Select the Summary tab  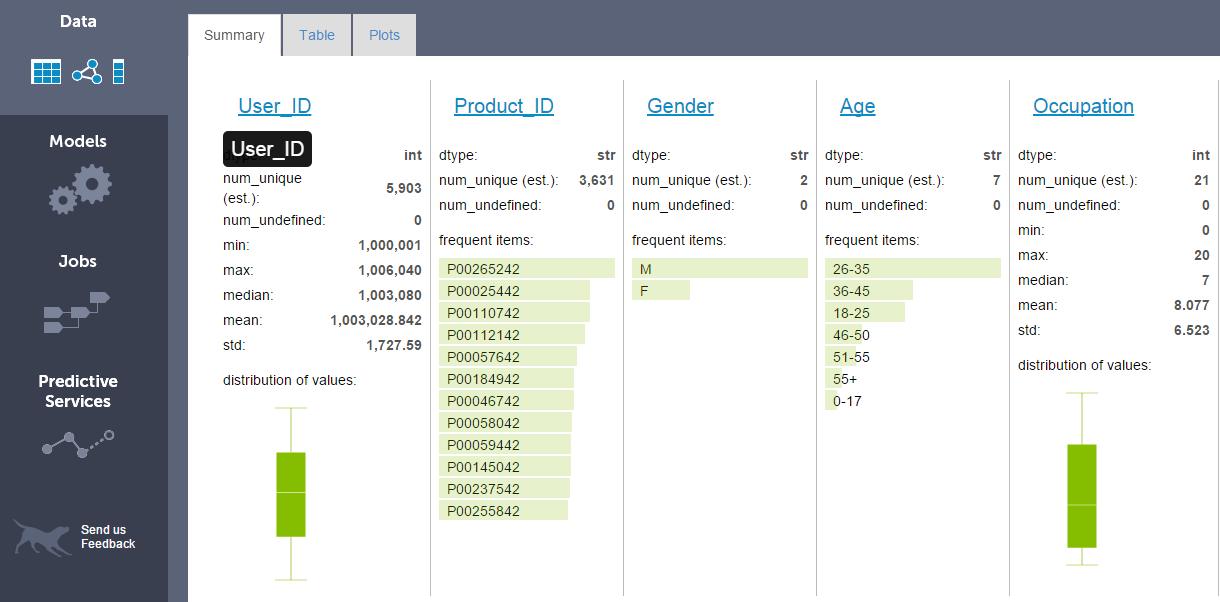point(234,35)
